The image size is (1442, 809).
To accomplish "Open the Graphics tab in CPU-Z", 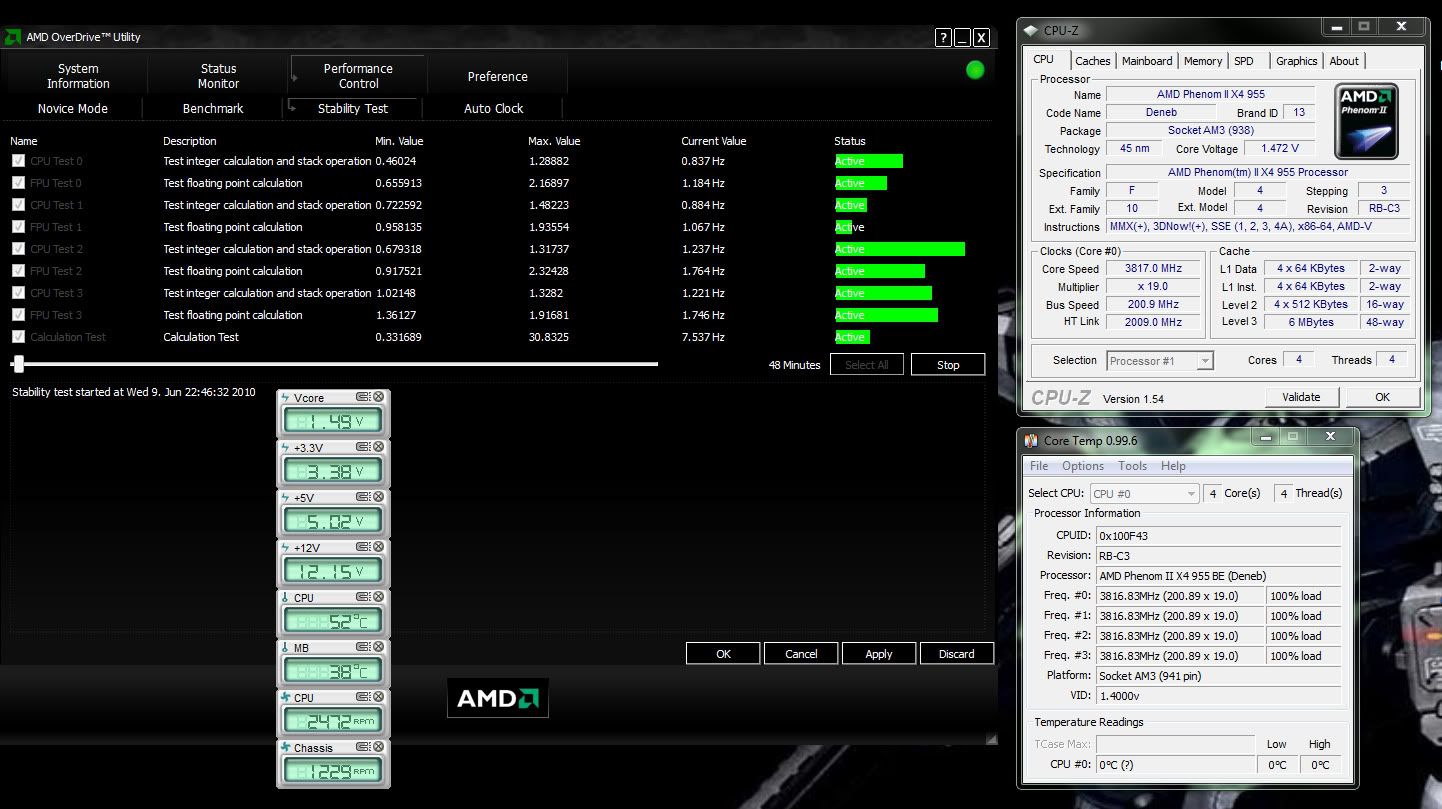I will pos(1296,61).
